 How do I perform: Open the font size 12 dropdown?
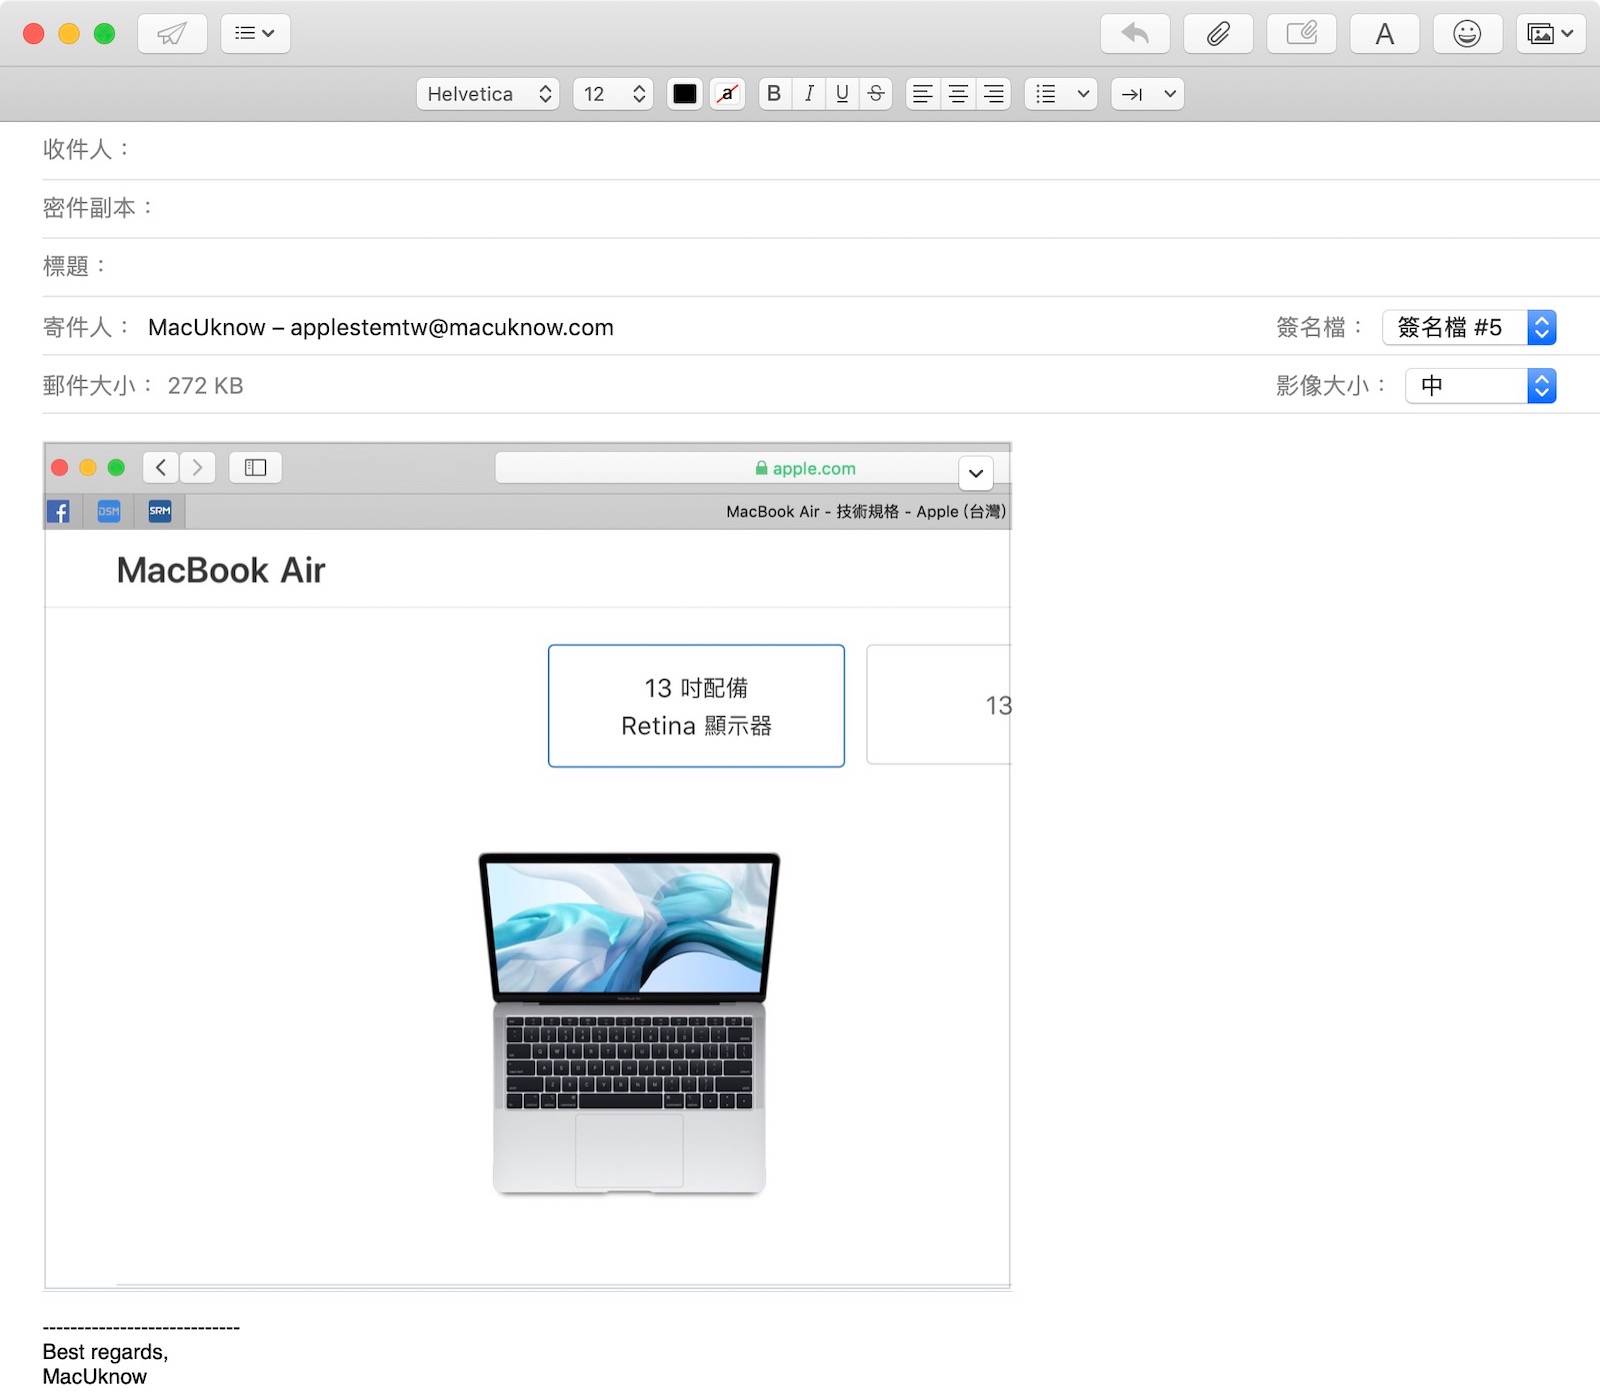tap(613, 94)
